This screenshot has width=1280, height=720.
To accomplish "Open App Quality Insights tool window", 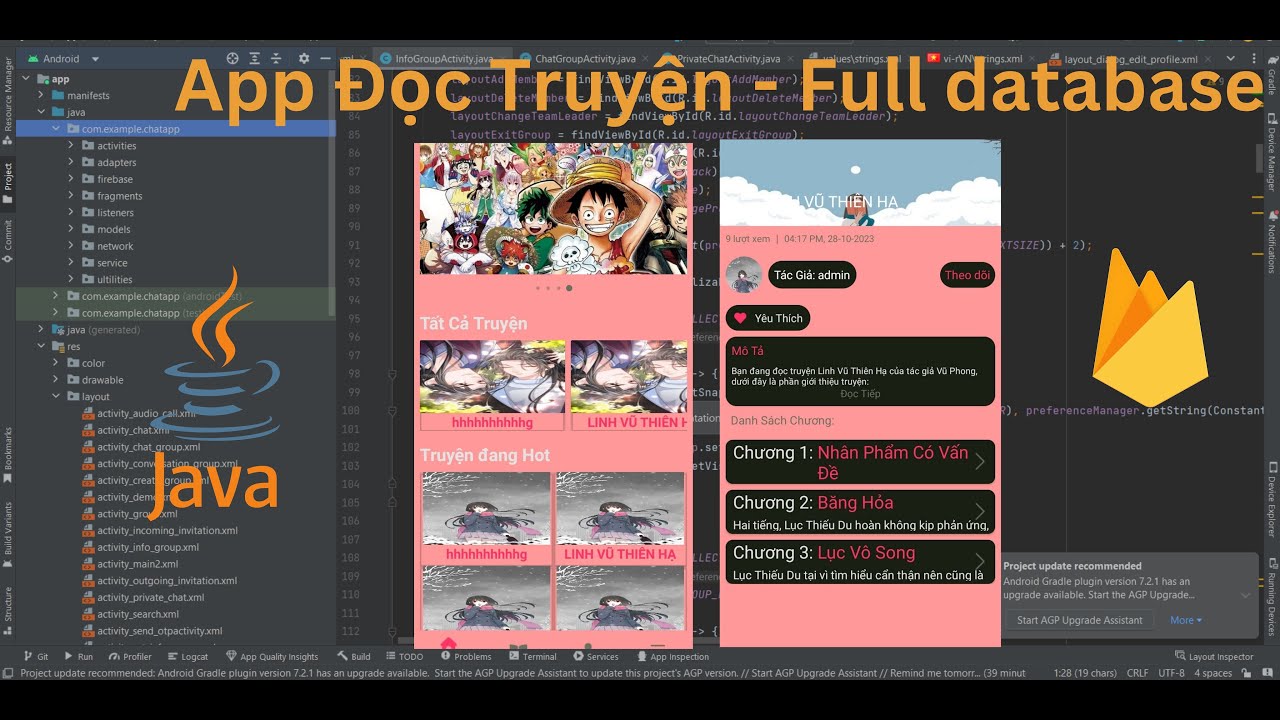I will (x=272, y=657).
